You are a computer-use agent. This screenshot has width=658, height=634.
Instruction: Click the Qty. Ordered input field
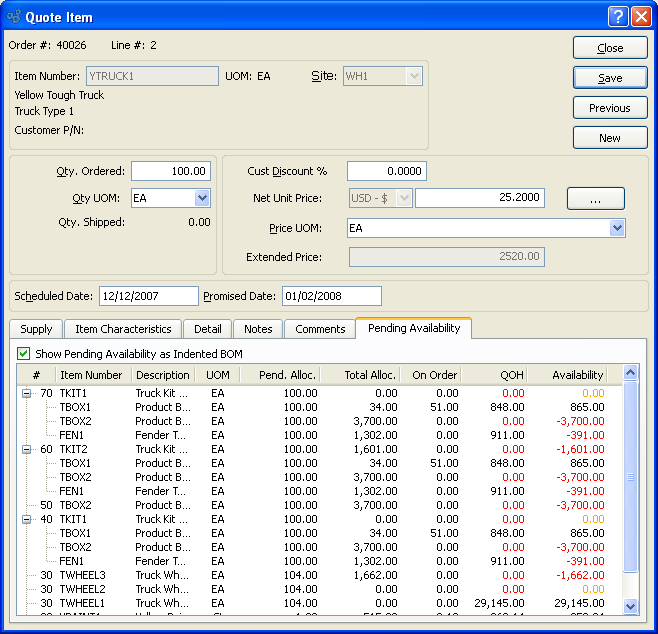point(170,171)
